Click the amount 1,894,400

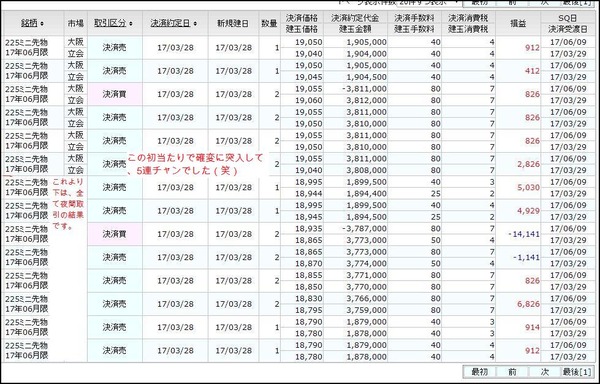pos(367,194)
